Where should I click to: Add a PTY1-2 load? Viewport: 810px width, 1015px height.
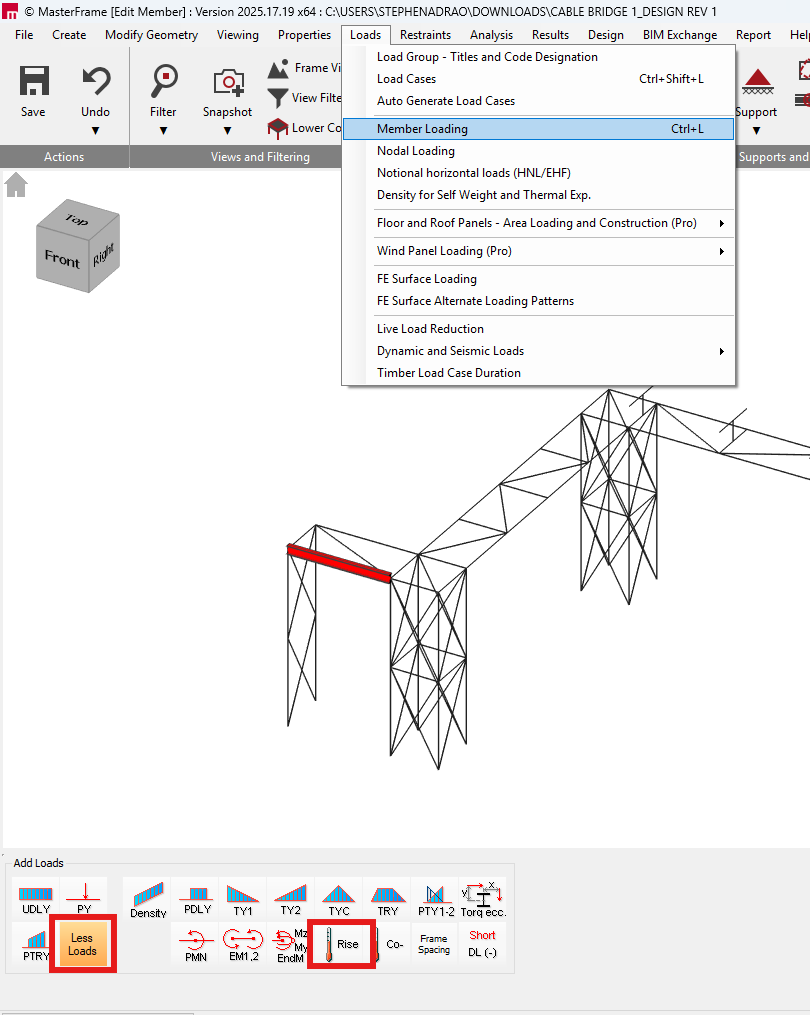click(436, 898)
